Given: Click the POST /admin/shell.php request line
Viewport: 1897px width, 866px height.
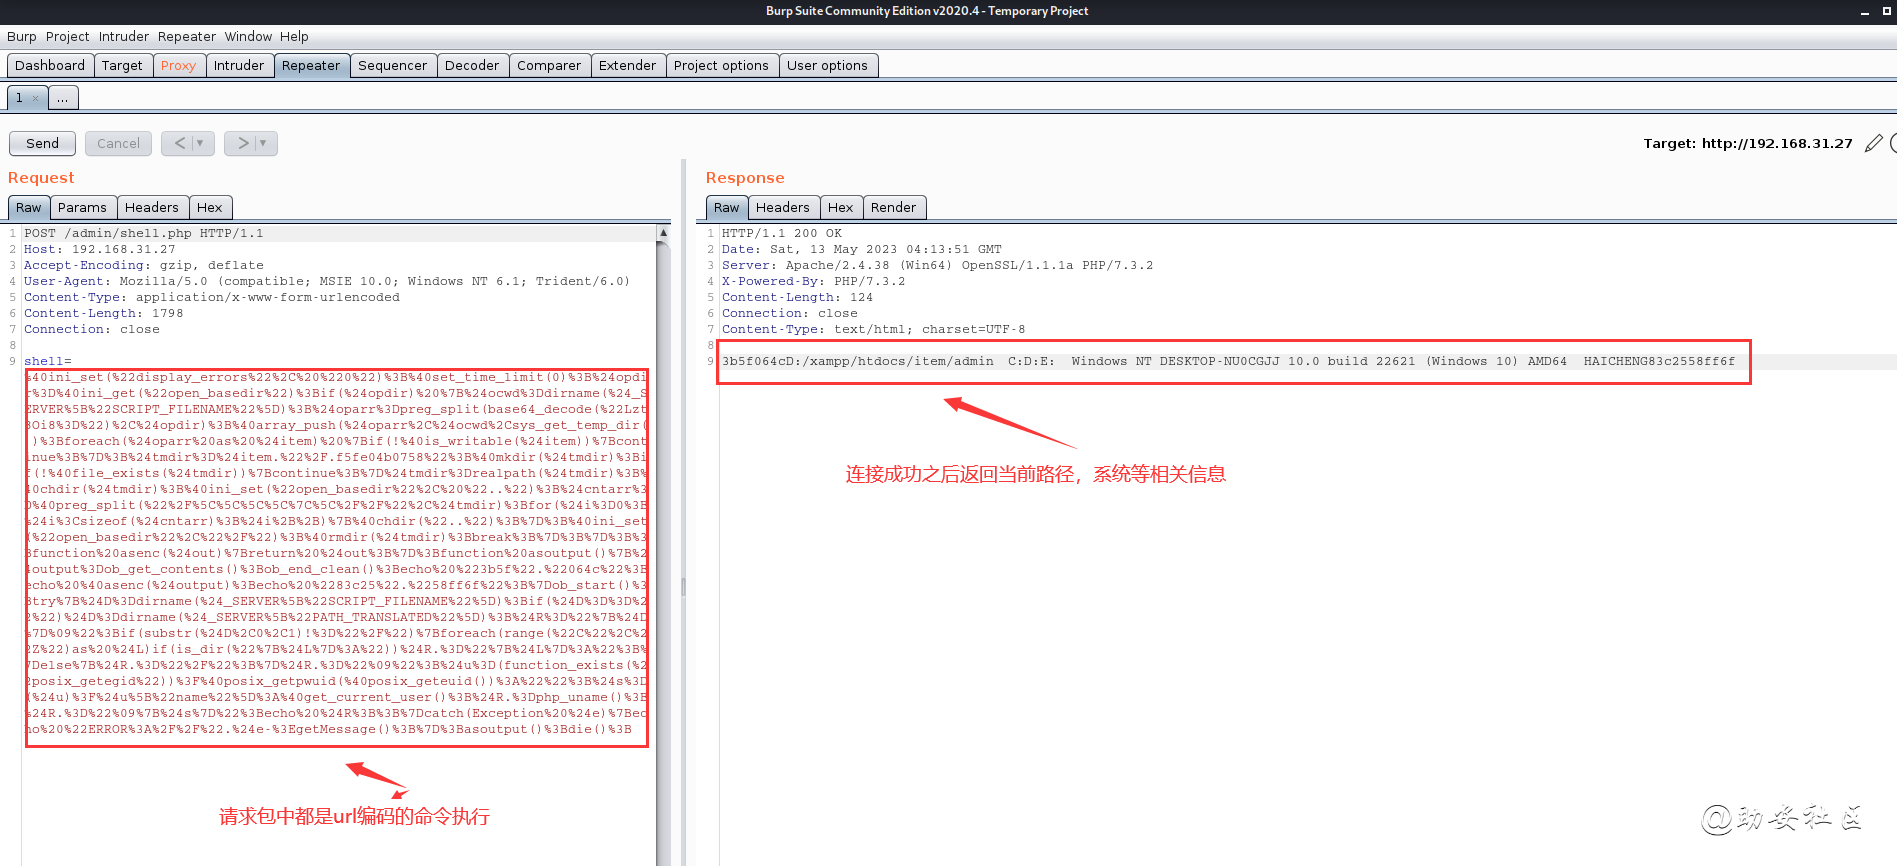Looking at the screenshot, I should [144, 234].
